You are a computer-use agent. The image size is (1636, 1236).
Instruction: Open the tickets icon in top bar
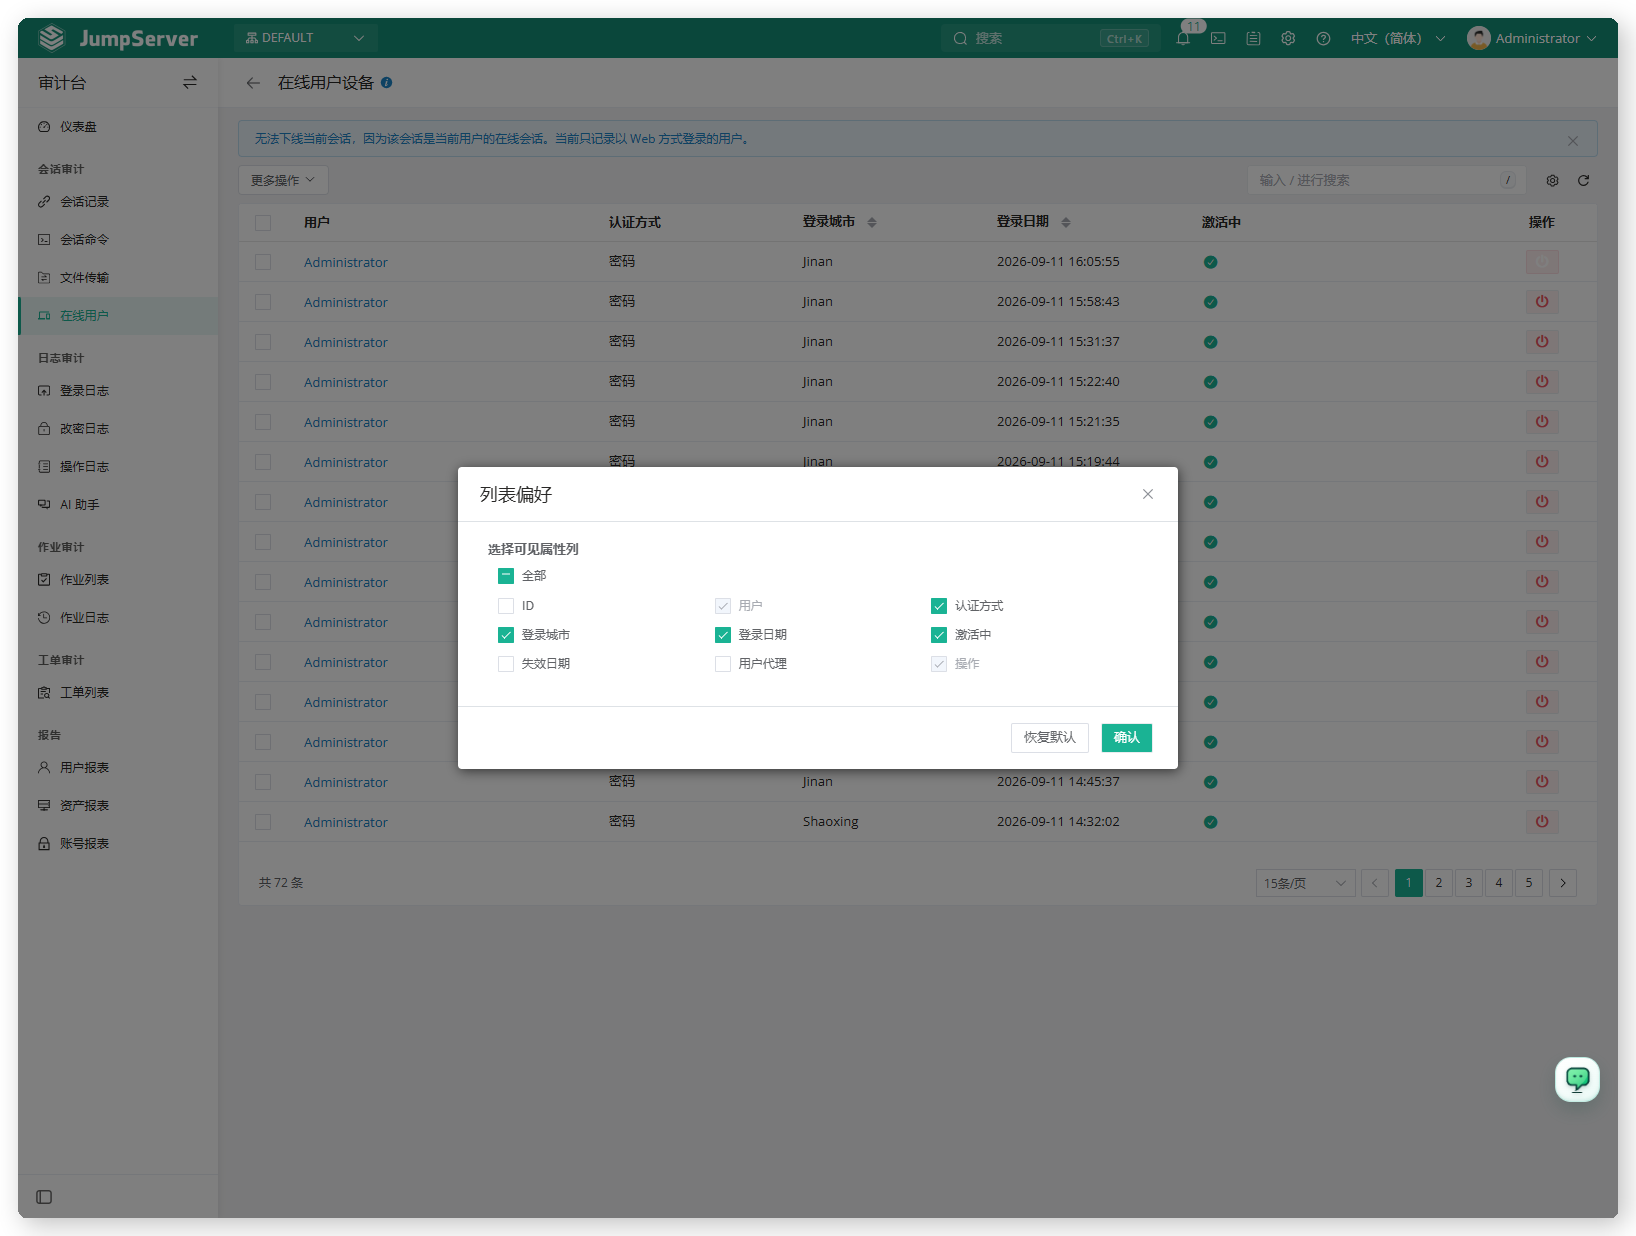coord(1253,38)
